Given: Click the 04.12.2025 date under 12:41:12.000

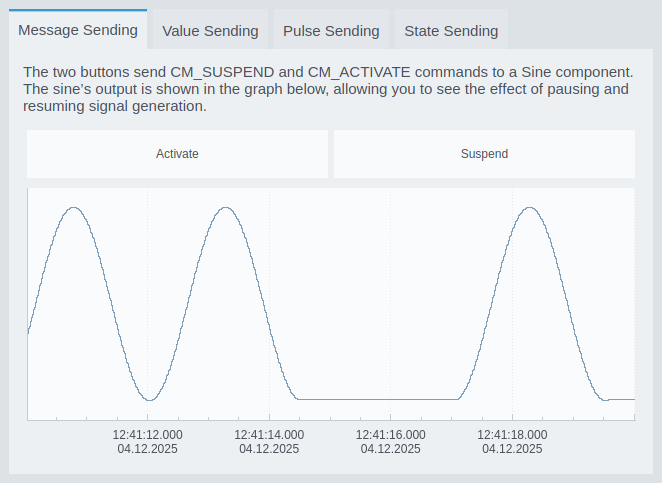Looking at the screenshot, I should [x=148, y=450].
